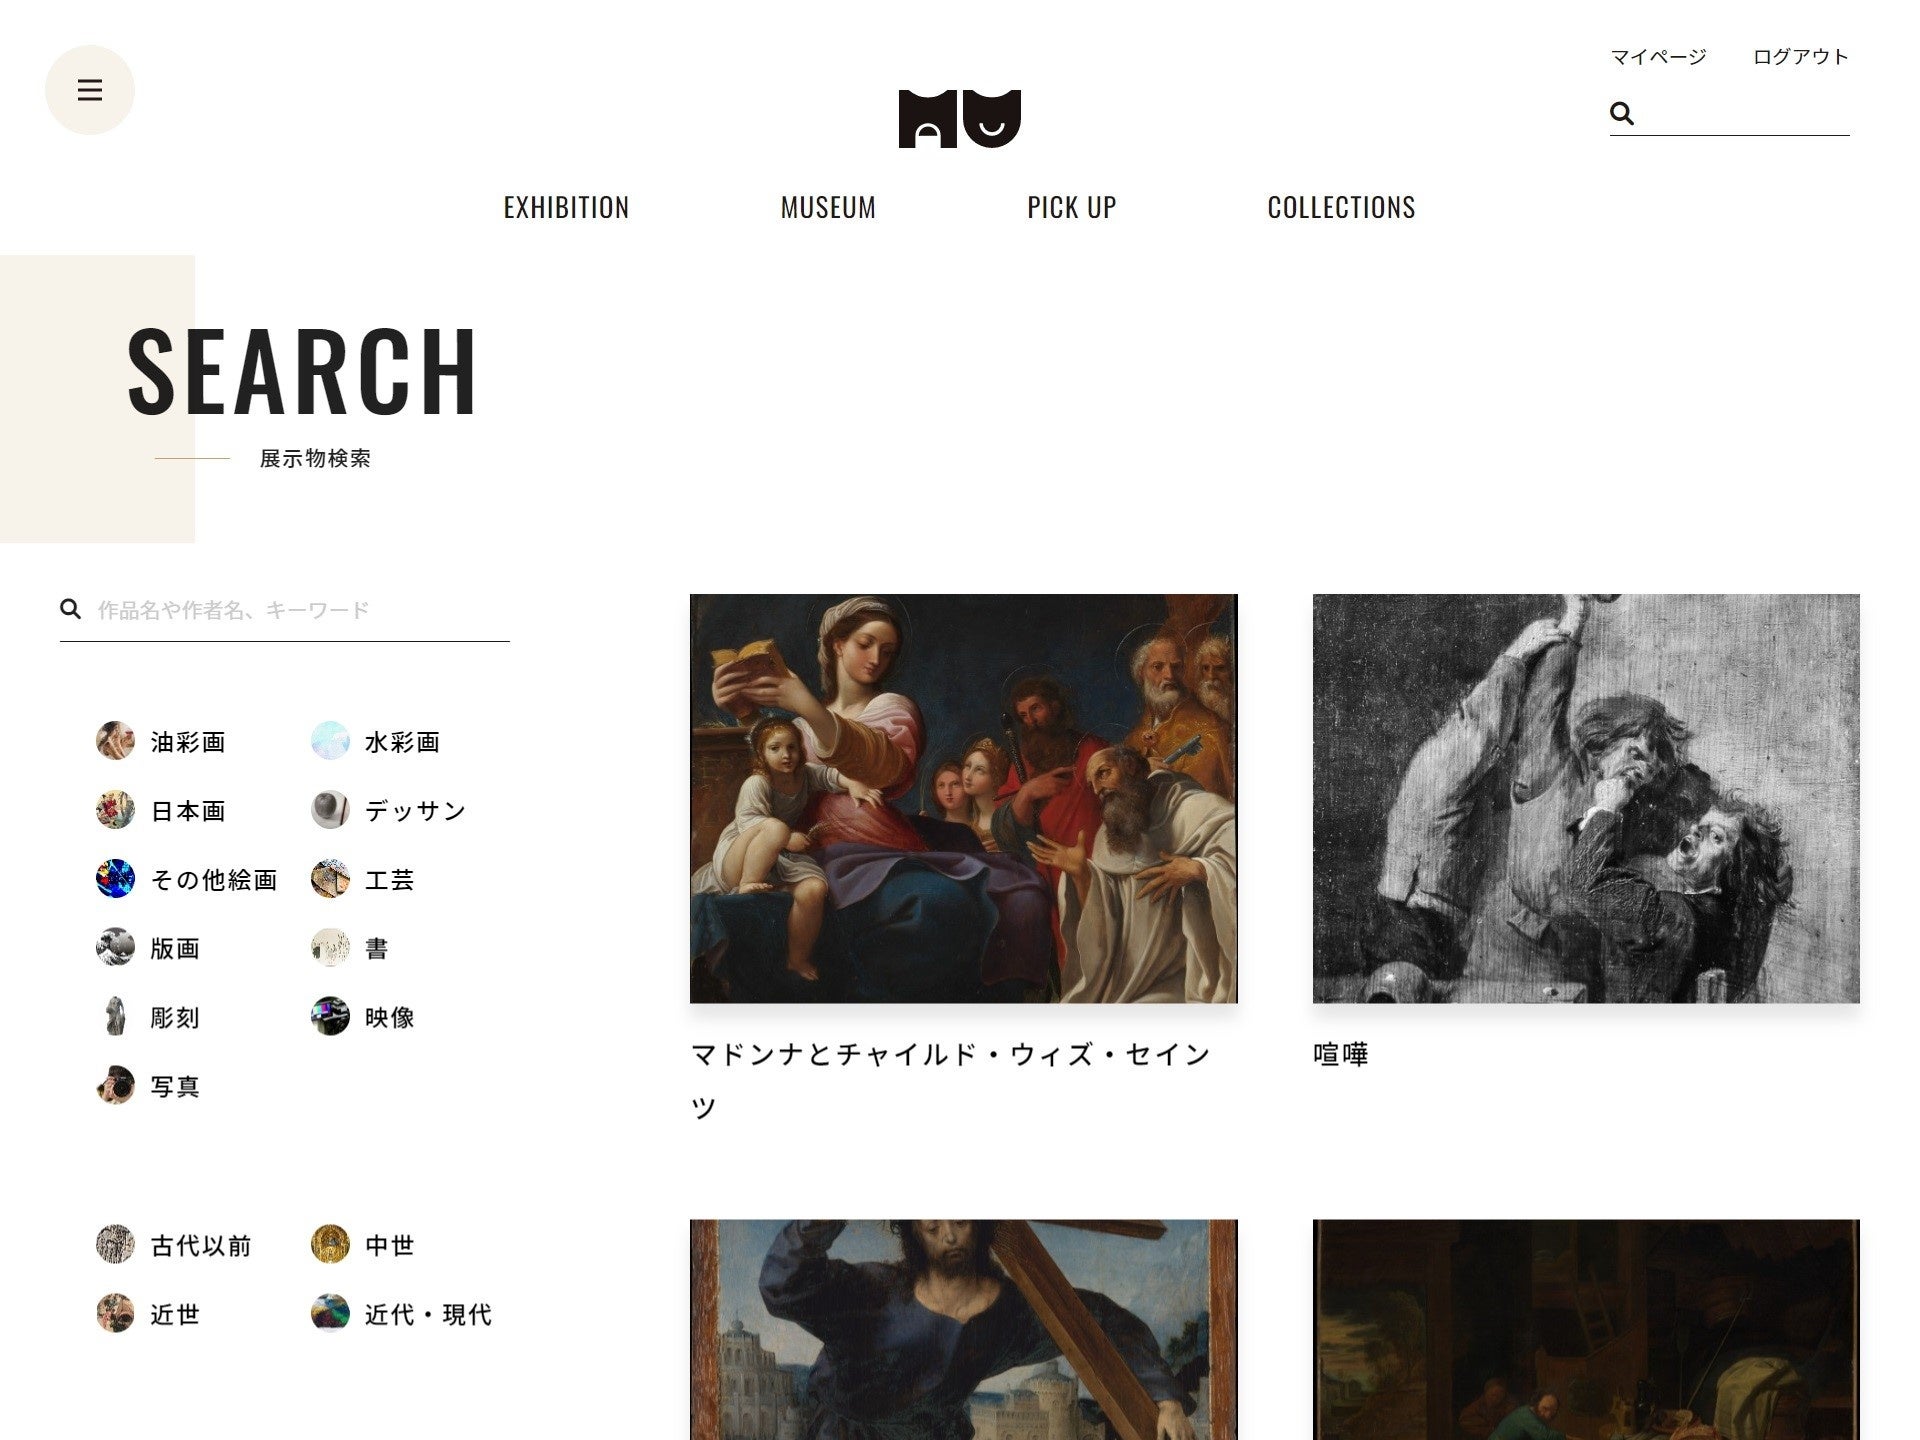Select the 水彩画 category icon
The image size is (1920, 1440).
pos(330,741)
